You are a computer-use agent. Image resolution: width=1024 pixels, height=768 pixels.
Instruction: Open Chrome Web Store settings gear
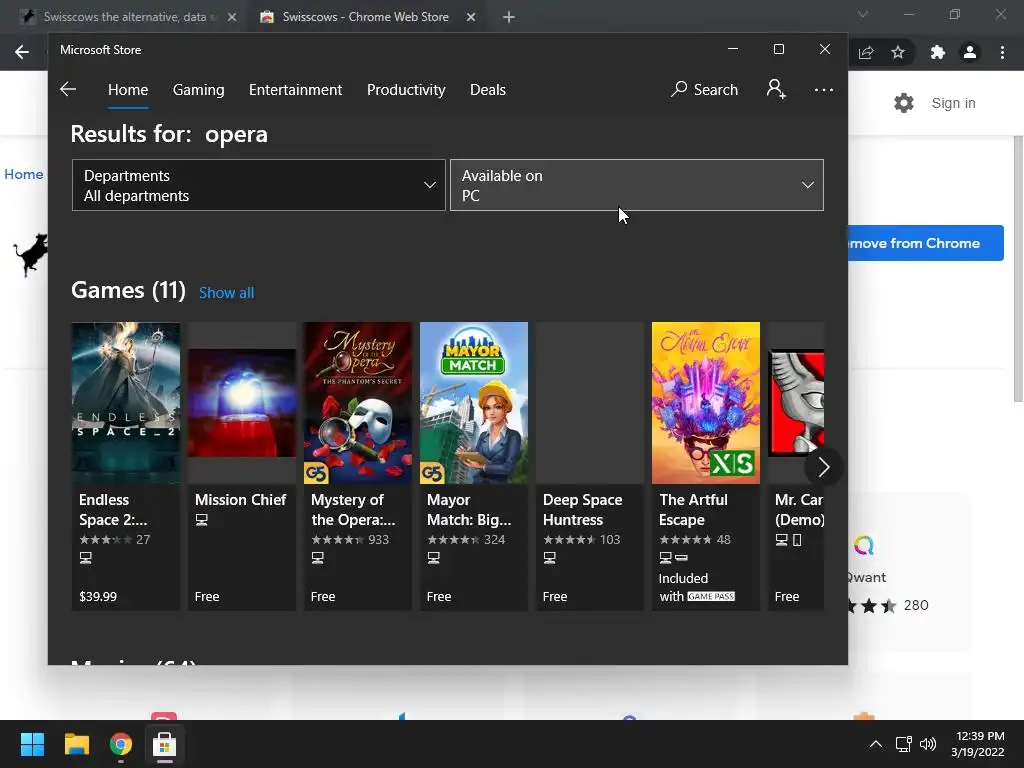coord(904,103)
